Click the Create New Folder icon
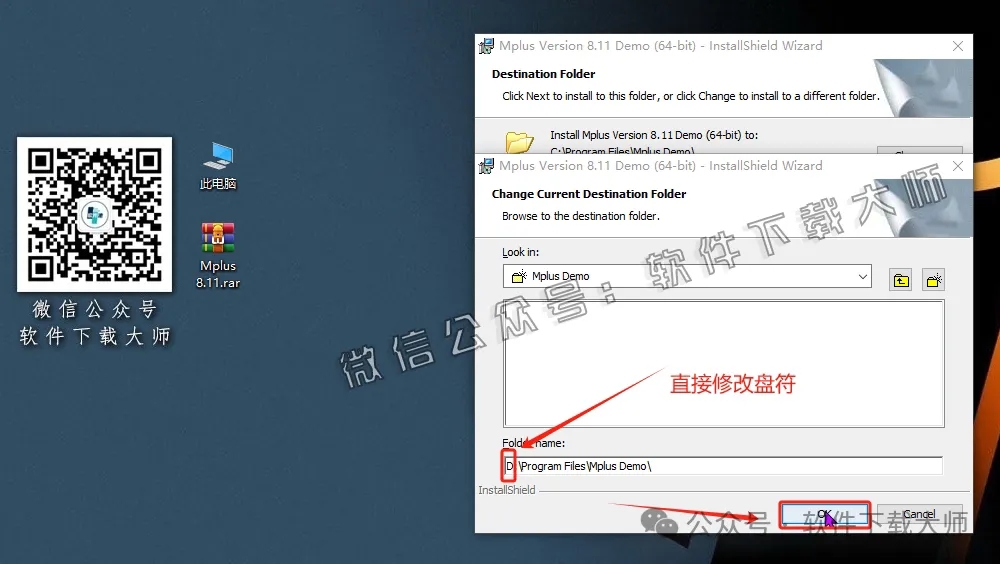1000x564 pixels. pyautogui.click(x=934, y=279)
